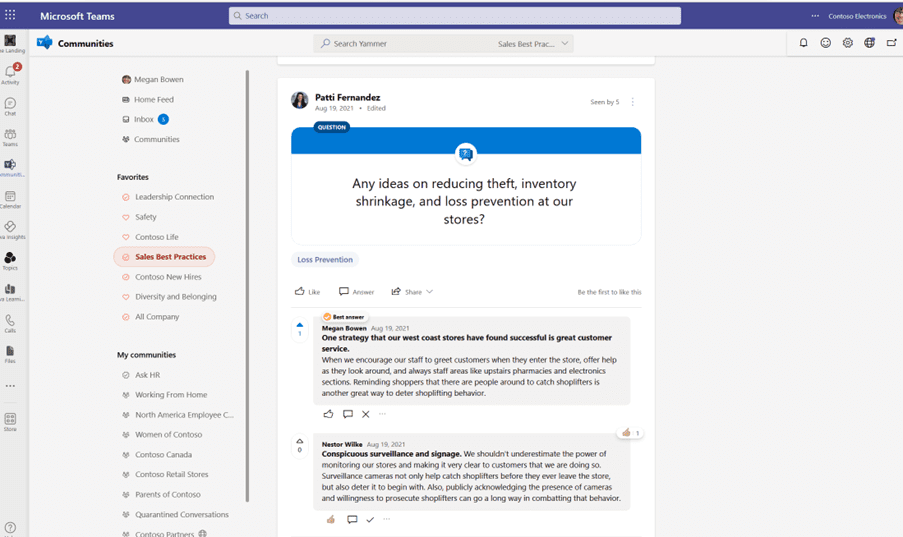
Task: Open the Yammer settings gear icon
Action: [x=847, y=43]
